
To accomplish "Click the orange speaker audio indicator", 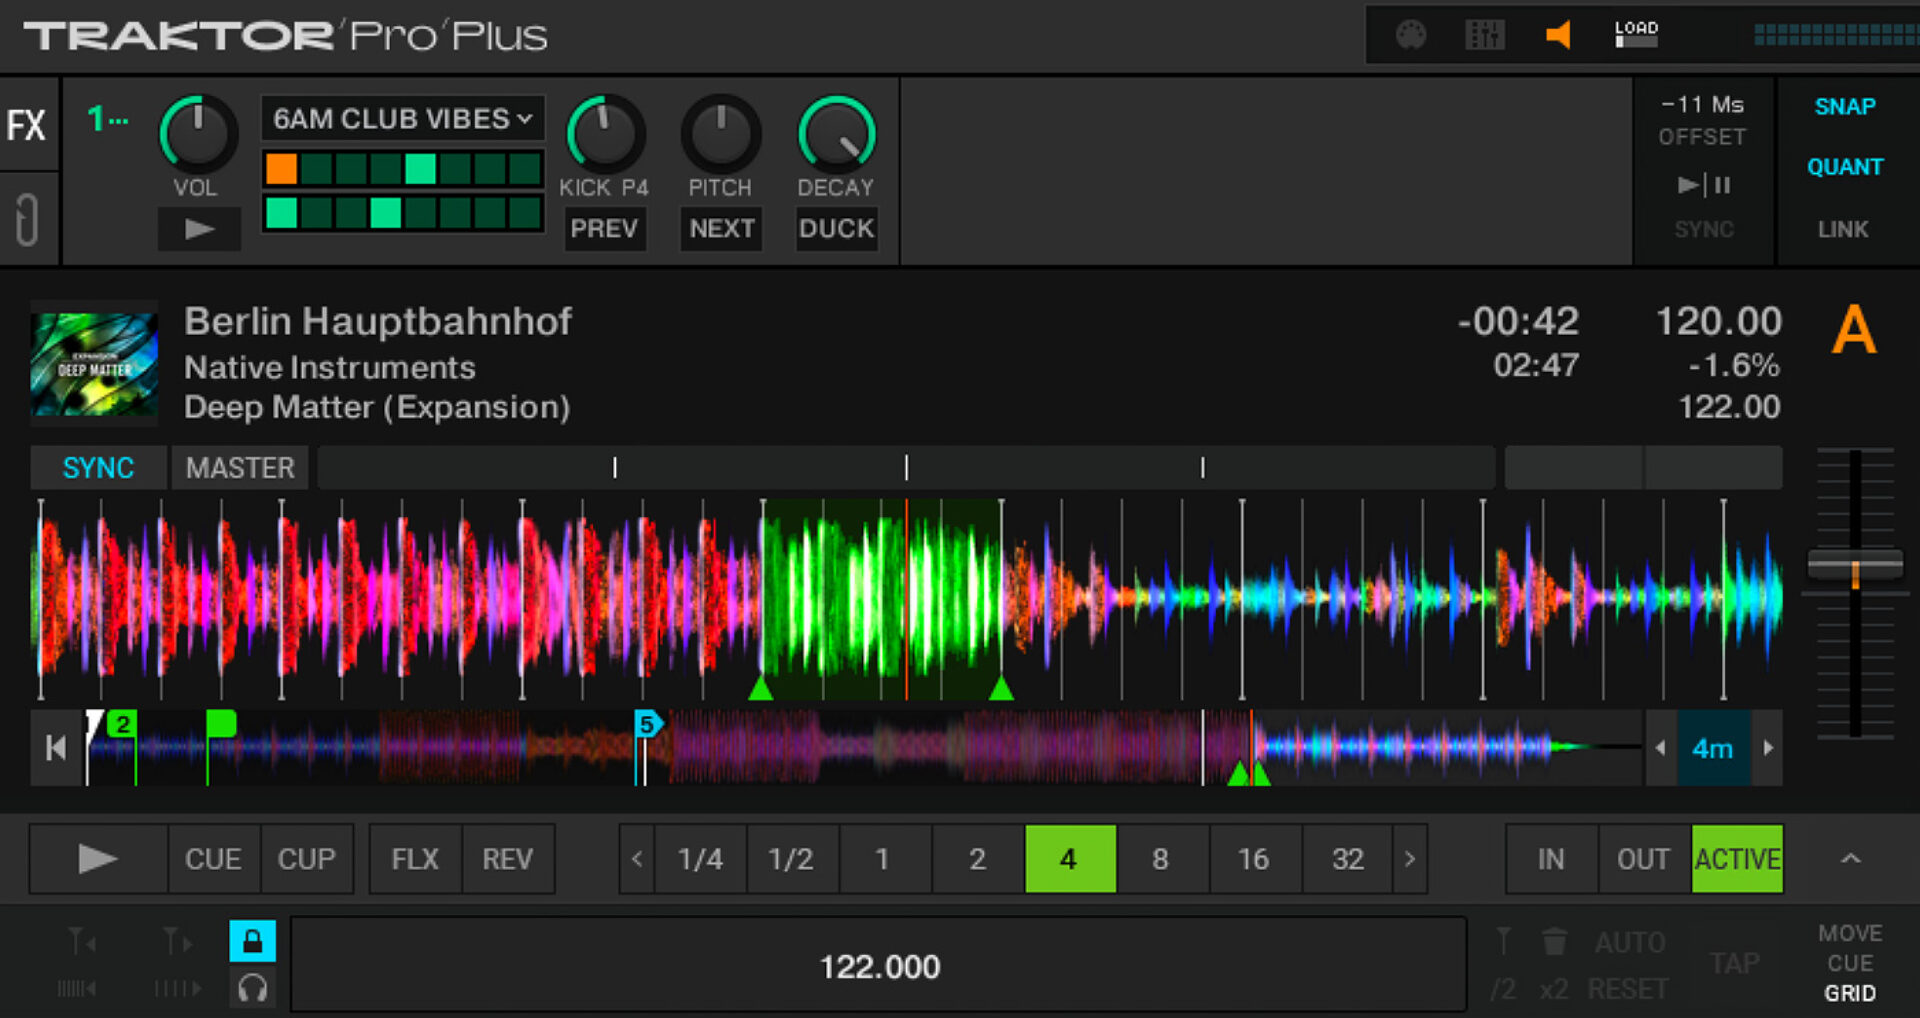I will click(x=1558, y=35).
